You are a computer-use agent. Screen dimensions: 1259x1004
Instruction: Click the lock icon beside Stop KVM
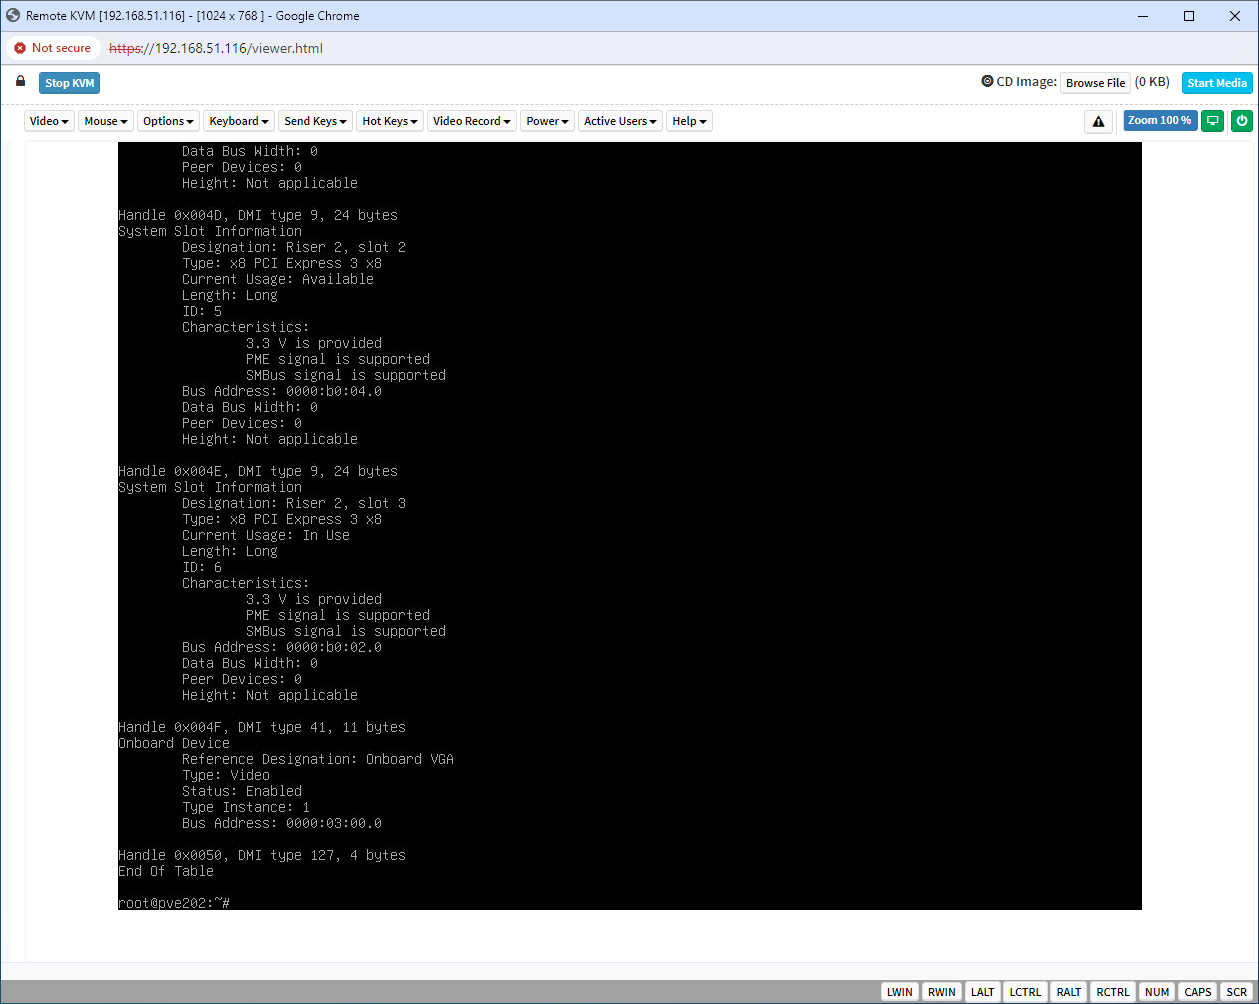tap(20, 81)
